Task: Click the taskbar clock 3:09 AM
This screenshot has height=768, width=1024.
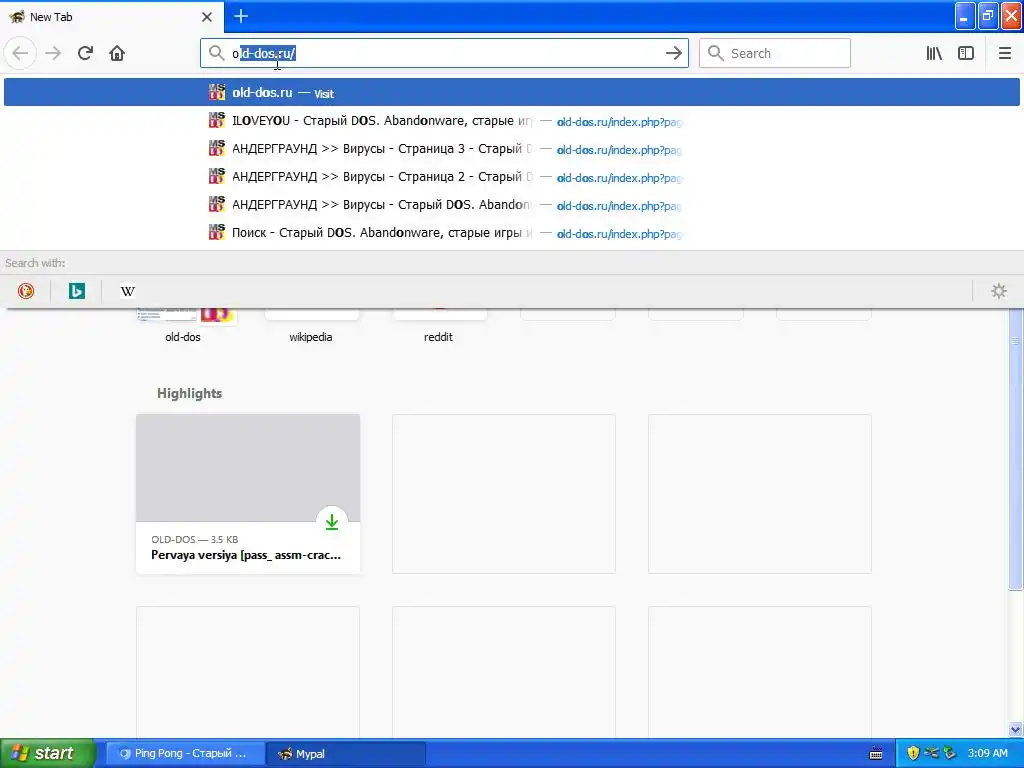Action: click(987, 753)
